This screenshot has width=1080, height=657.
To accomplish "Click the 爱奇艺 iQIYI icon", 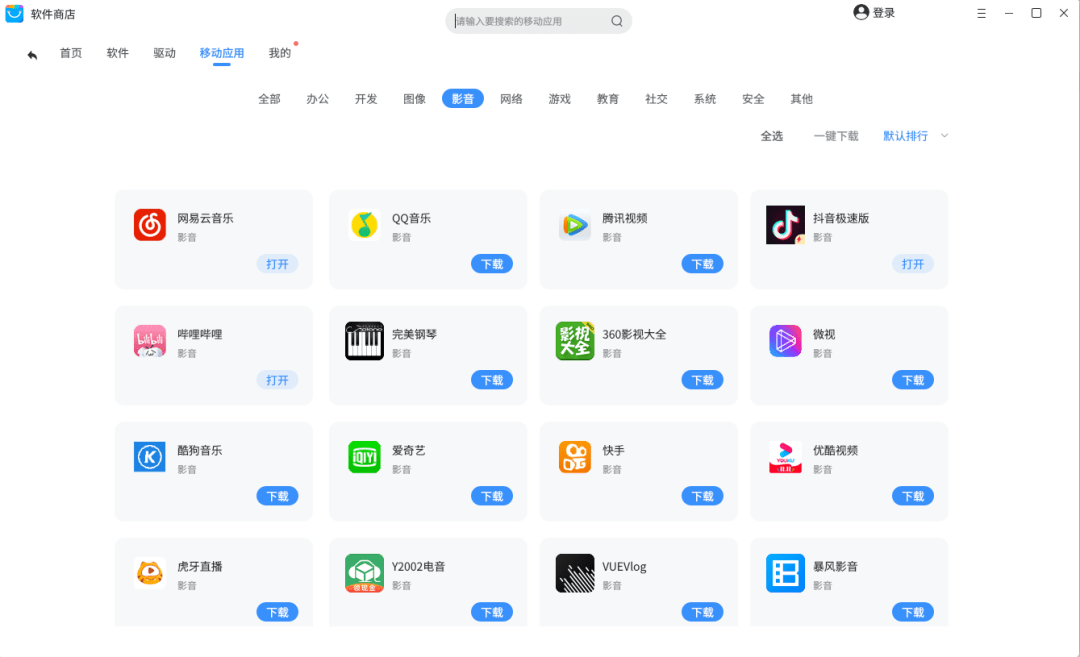I will [x=364, y=457].
